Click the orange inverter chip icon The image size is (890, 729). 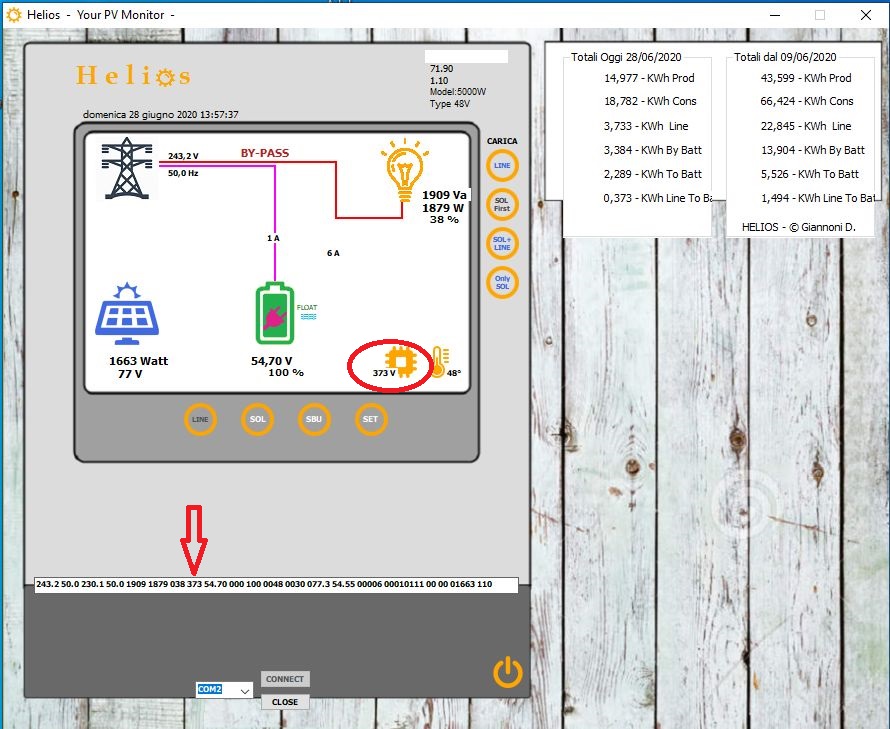(x=399, y=361)
